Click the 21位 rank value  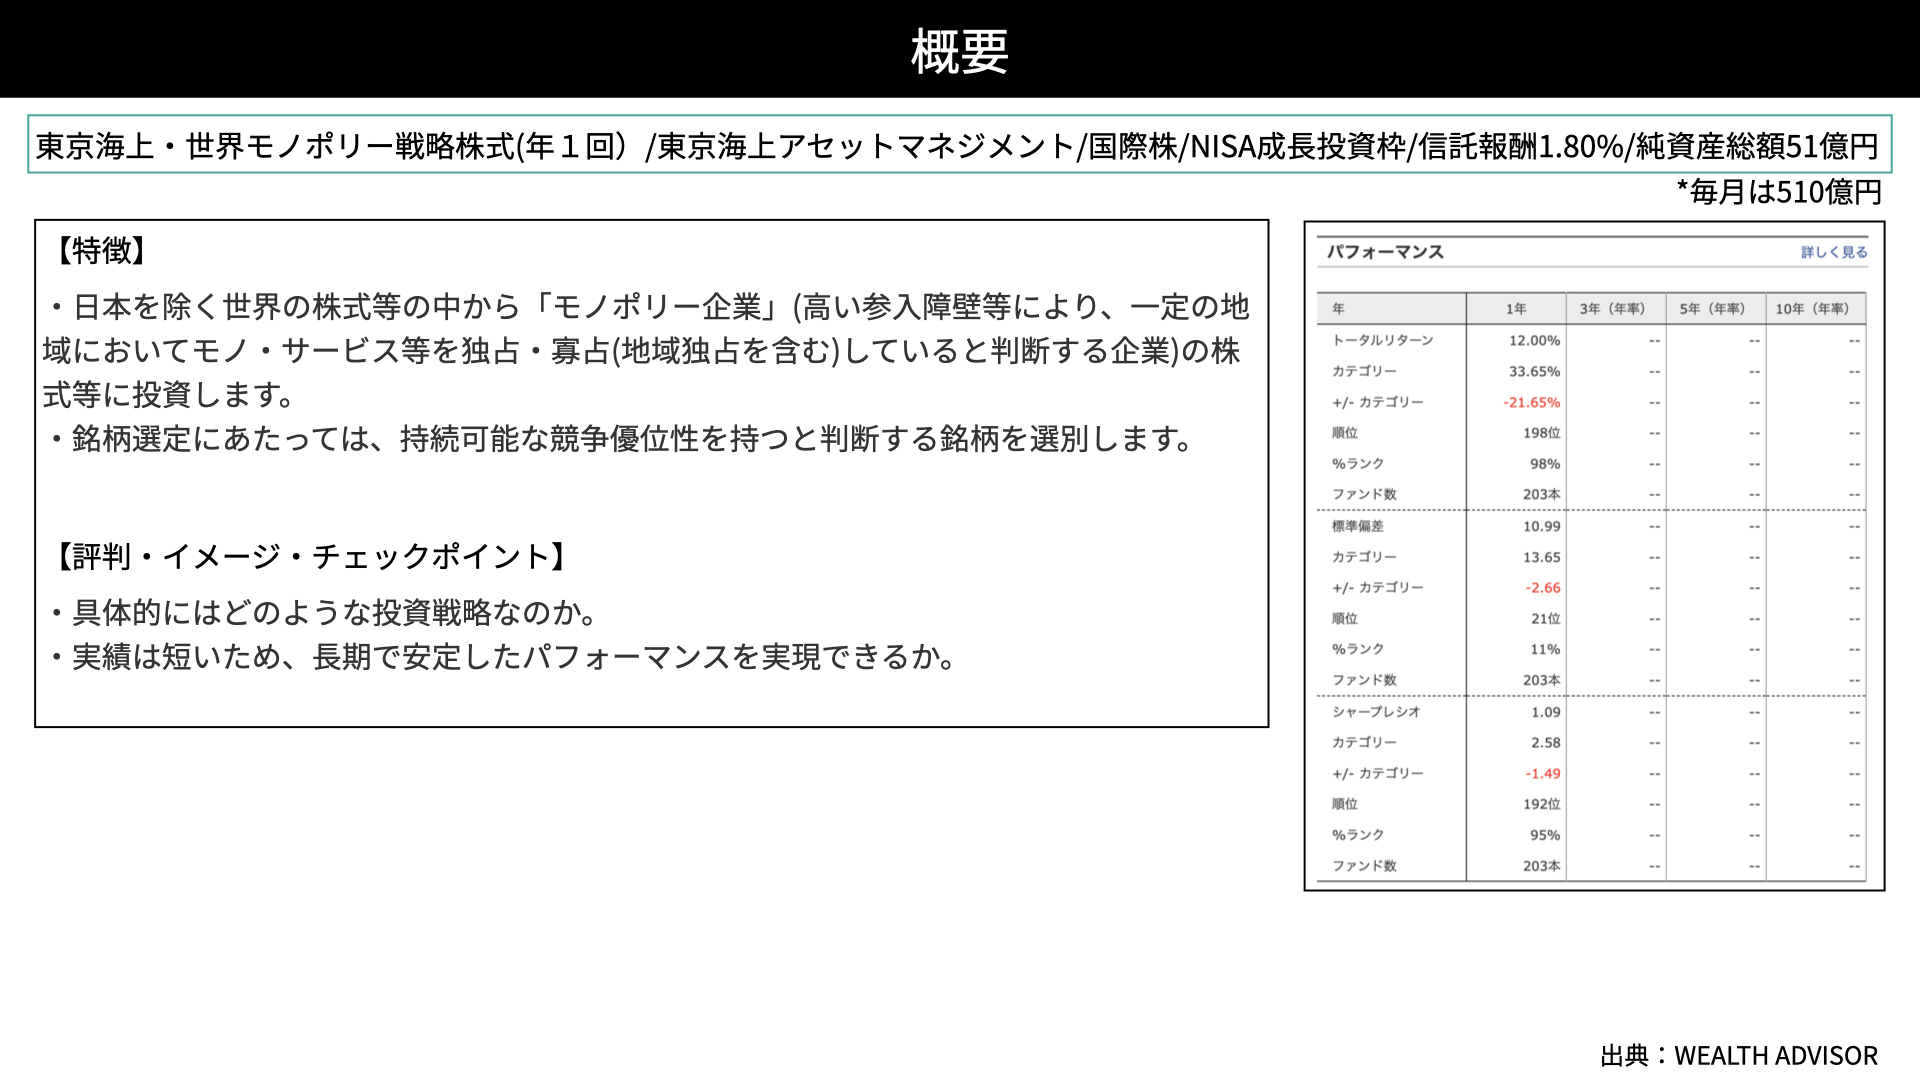click(x=1545, y=619)
